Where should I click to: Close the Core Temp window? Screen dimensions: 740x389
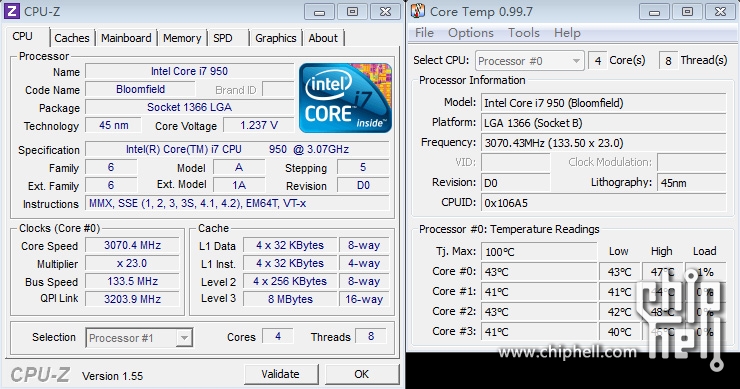[721, 12]
